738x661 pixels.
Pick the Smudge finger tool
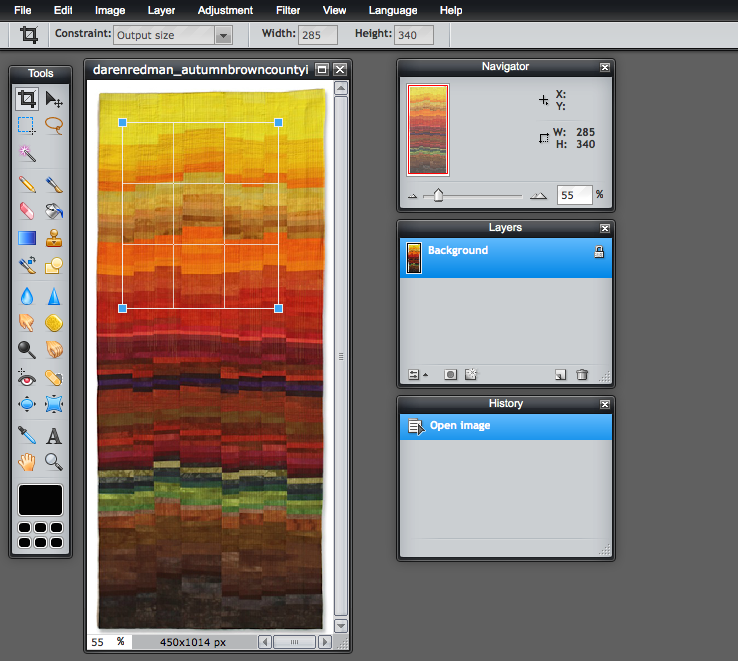pos(27,323)
